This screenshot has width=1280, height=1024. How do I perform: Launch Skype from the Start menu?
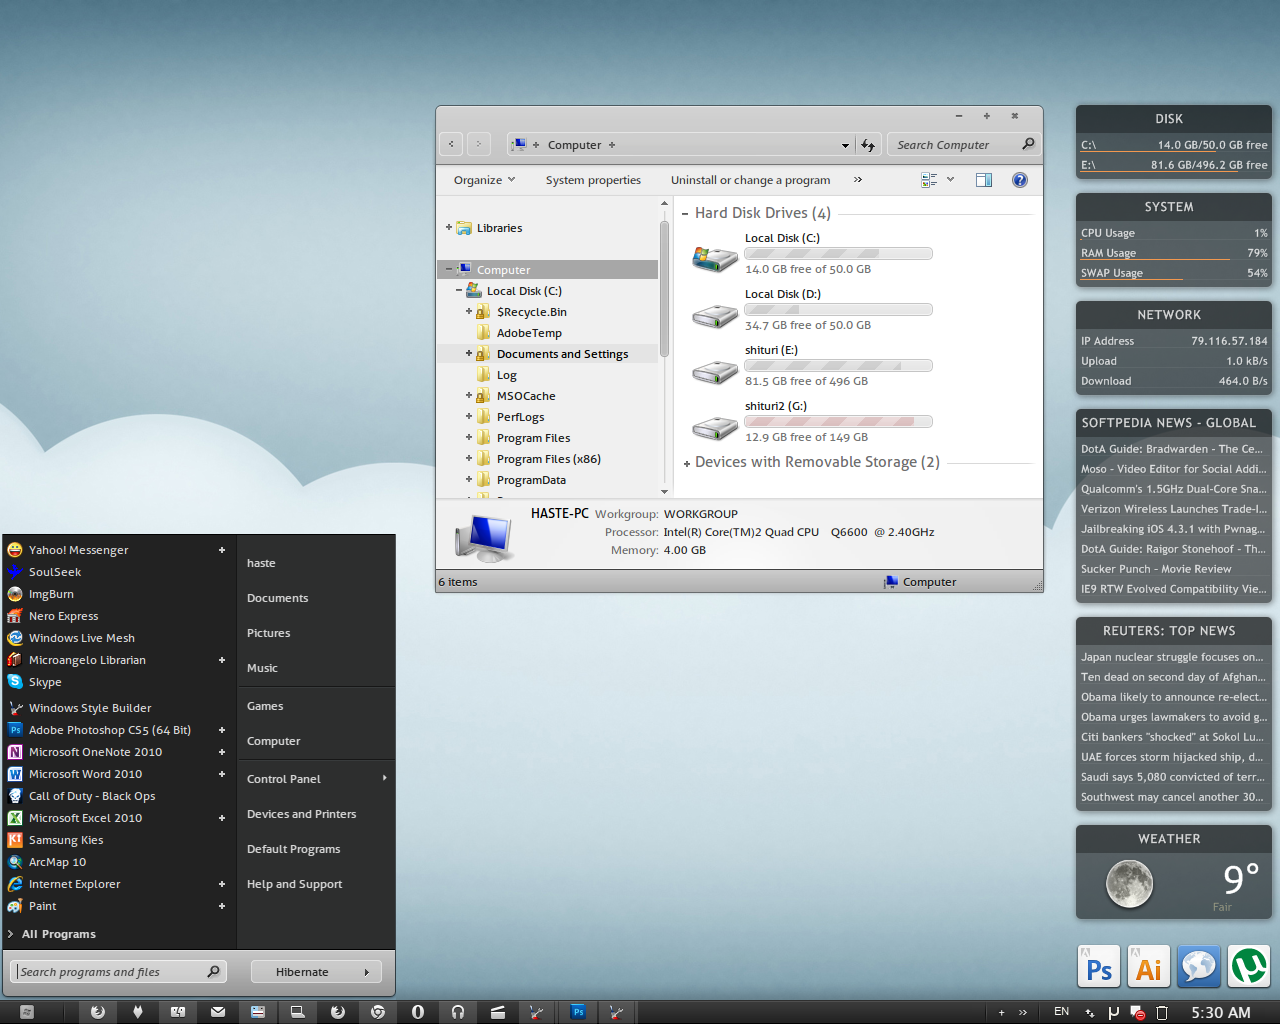click(45, 682)
